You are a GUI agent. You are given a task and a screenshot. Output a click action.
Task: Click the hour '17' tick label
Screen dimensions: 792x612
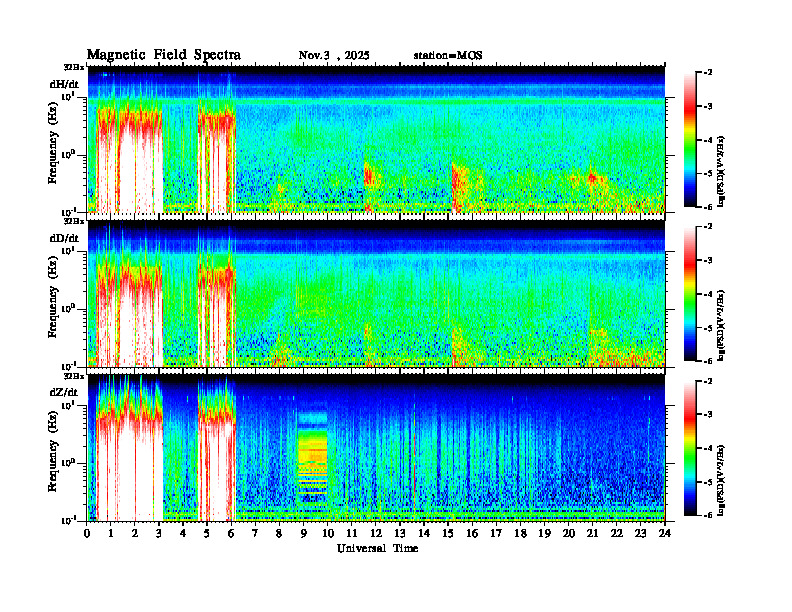[496, 533]
